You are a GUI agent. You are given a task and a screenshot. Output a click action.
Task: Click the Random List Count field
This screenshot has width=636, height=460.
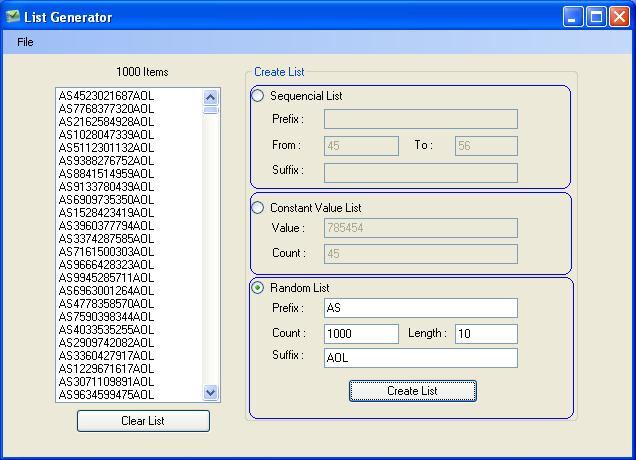(360, 333)
